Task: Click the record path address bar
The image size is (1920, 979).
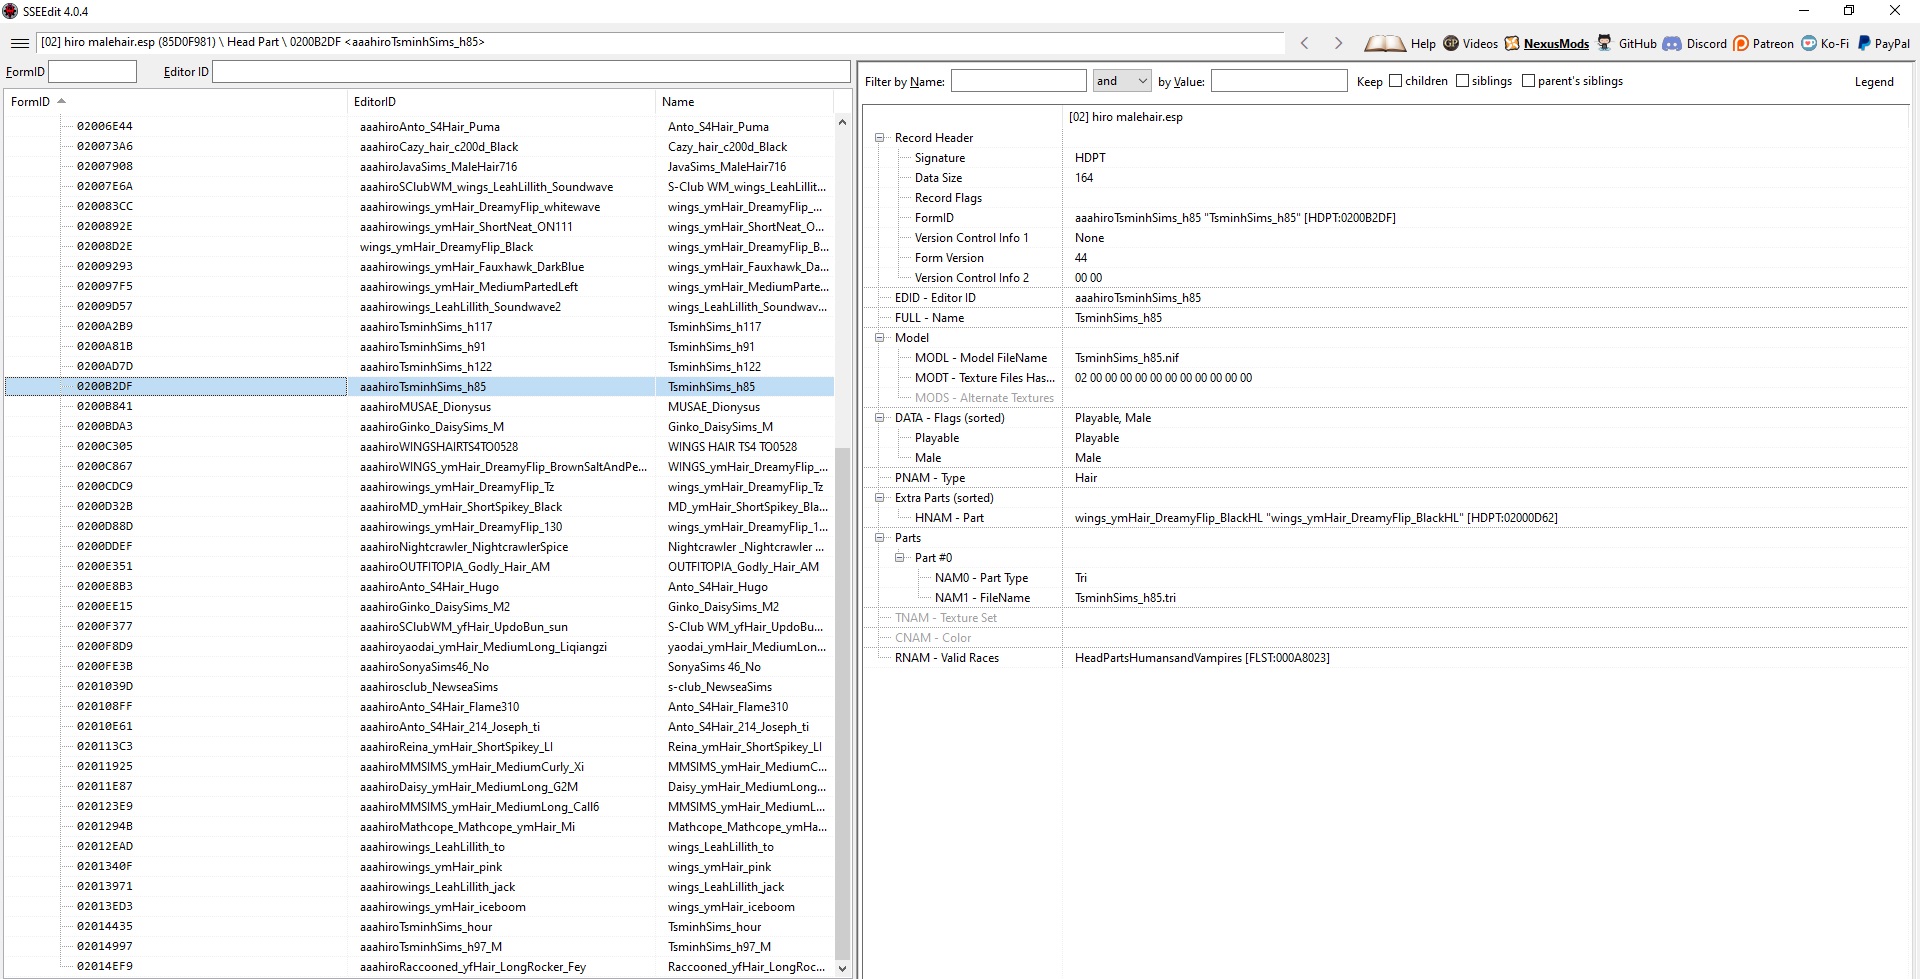Action: 660,43
